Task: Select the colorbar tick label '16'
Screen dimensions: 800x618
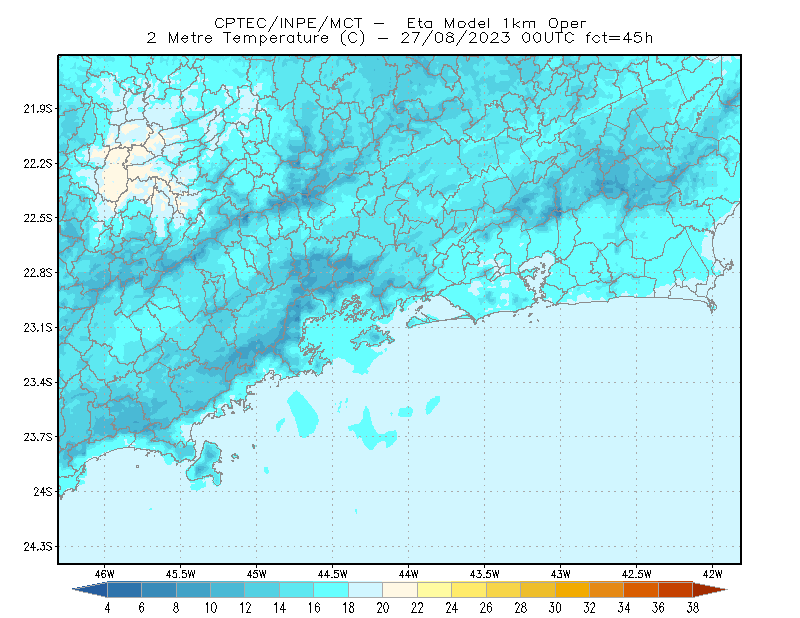Action: pos(314,608)
